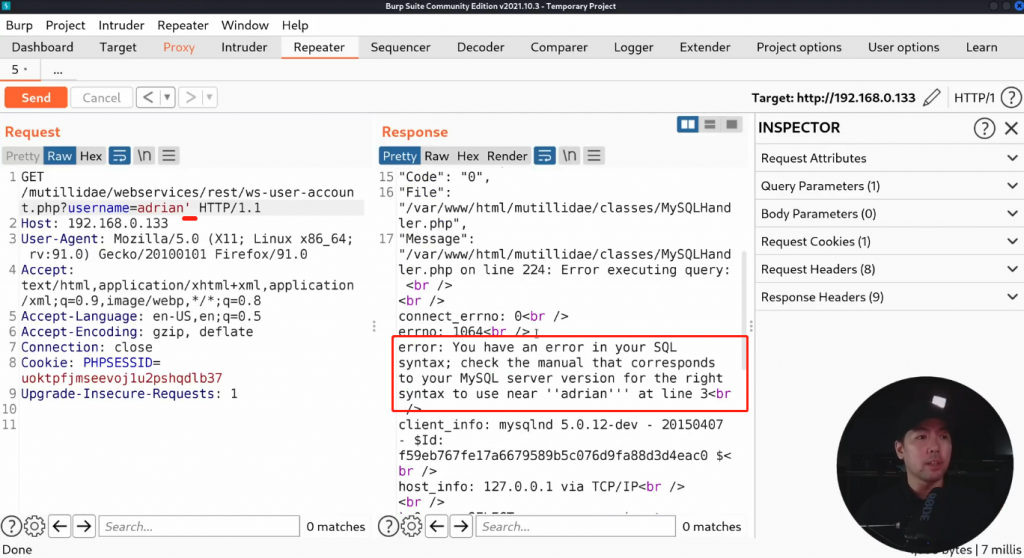This screenshot has width=1024, height=558.
Task: Open the Intruder menu
Action: click(x=121, y=25)
